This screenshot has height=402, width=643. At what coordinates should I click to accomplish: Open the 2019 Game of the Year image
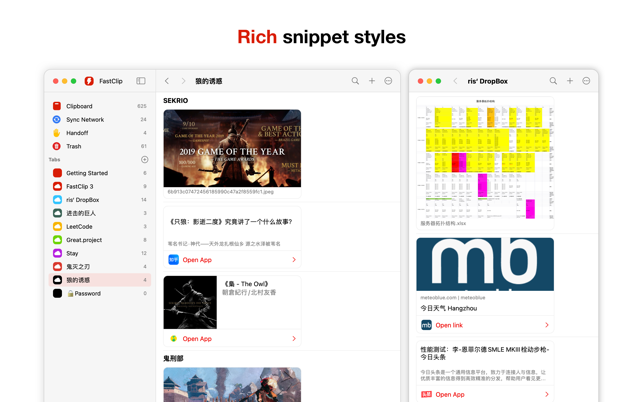pyautogui.click(x=232, y=148)
